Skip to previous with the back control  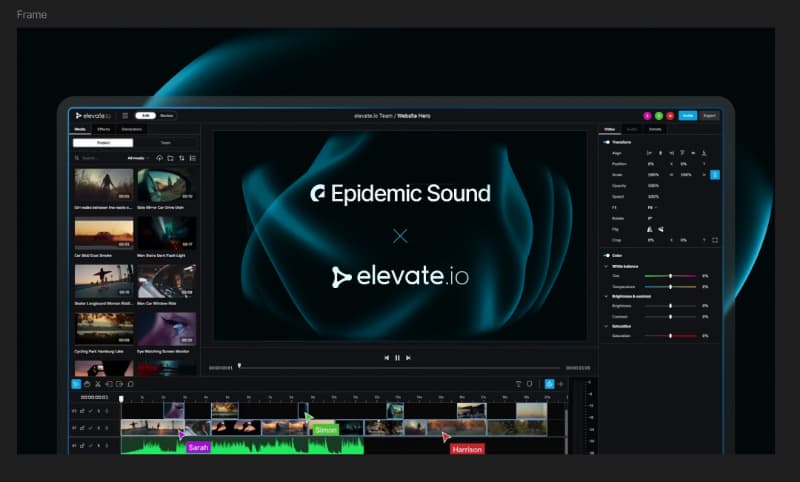tap(386, 358)
